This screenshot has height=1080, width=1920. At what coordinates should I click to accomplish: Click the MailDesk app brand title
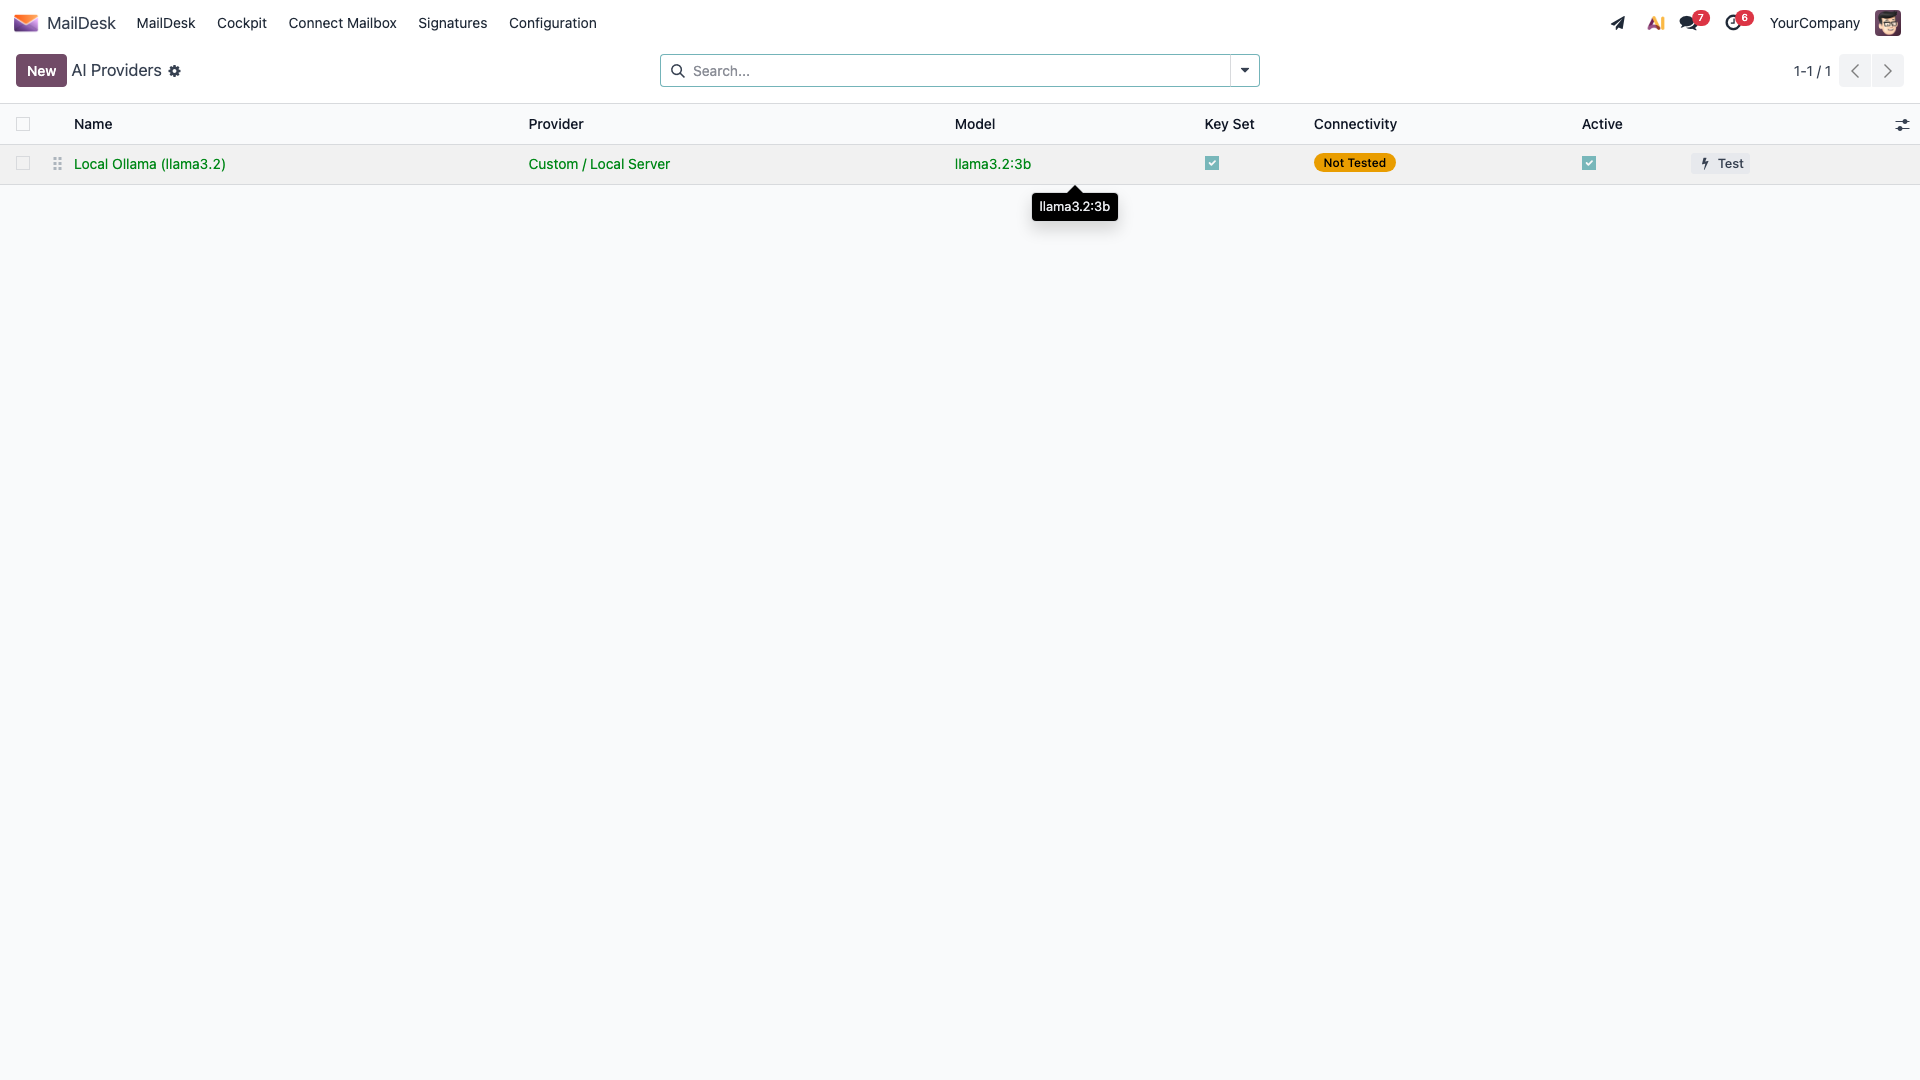pyautogui.click(x=81, y=23)
